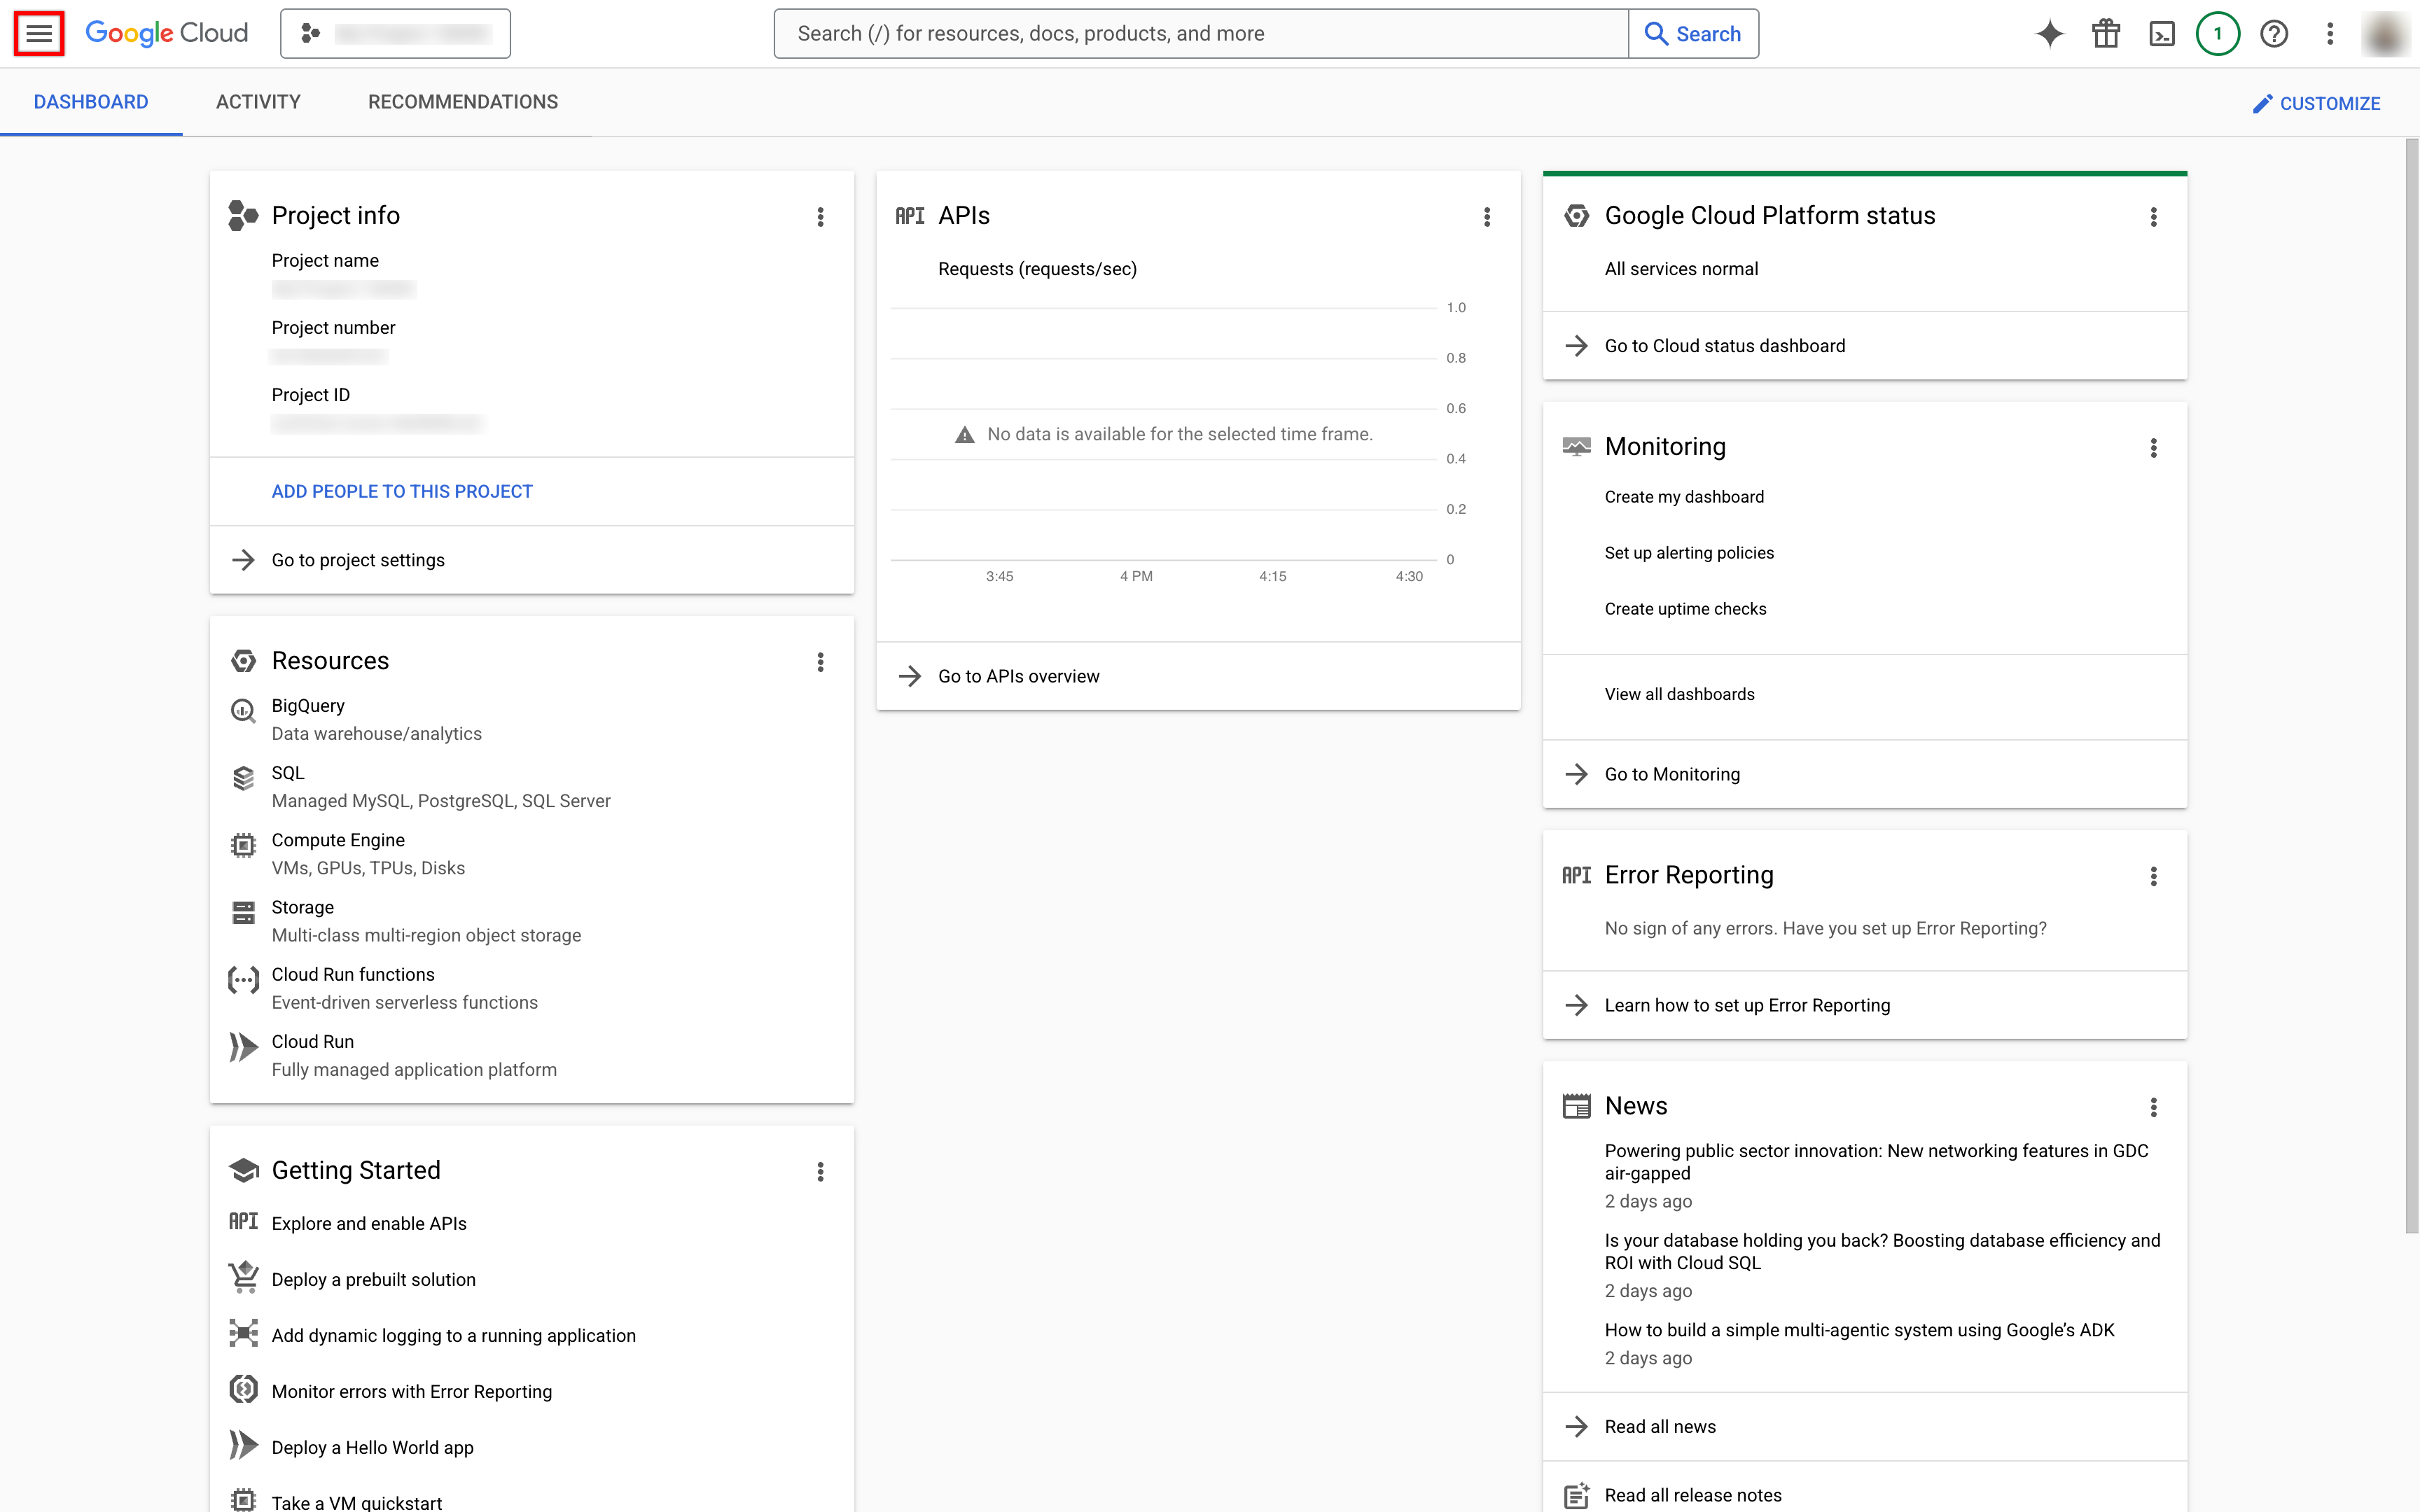Open Gemini assistant from the top bar
Image resolution: width=2420 pixels, height=1512 pixels.
[x=2050, y=33]
